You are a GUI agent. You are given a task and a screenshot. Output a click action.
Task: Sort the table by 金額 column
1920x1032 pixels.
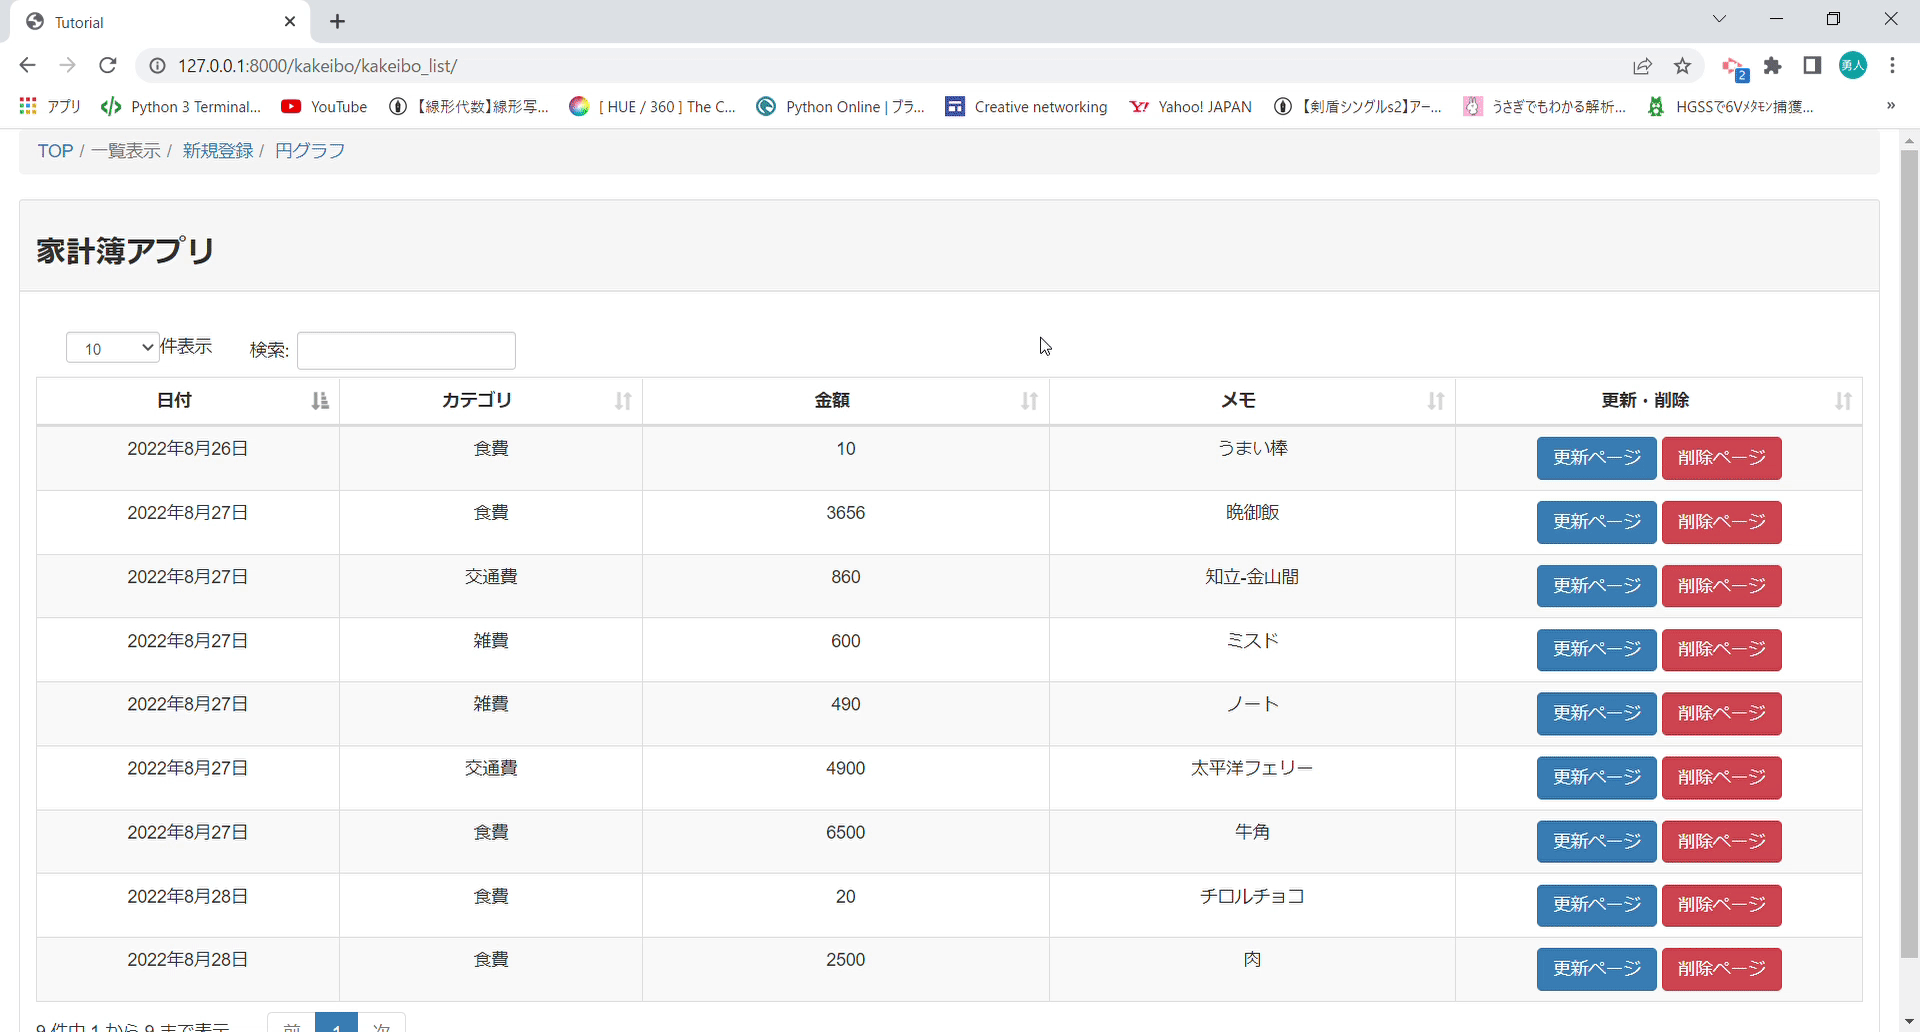[846, 401]
